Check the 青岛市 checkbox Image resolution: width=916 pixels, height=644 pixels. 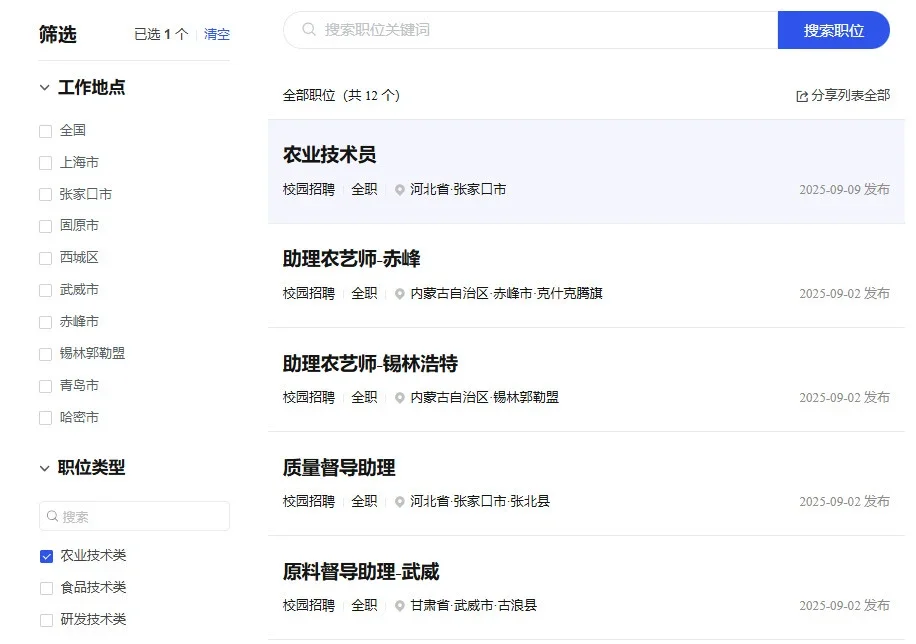coord(46,386)
